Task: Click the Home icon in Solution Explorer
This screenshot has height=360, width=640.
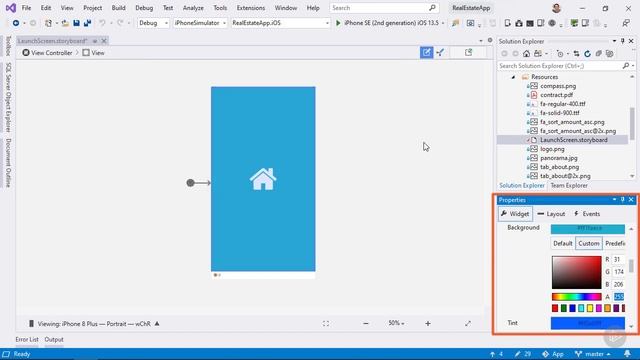Action: point(527,53)
